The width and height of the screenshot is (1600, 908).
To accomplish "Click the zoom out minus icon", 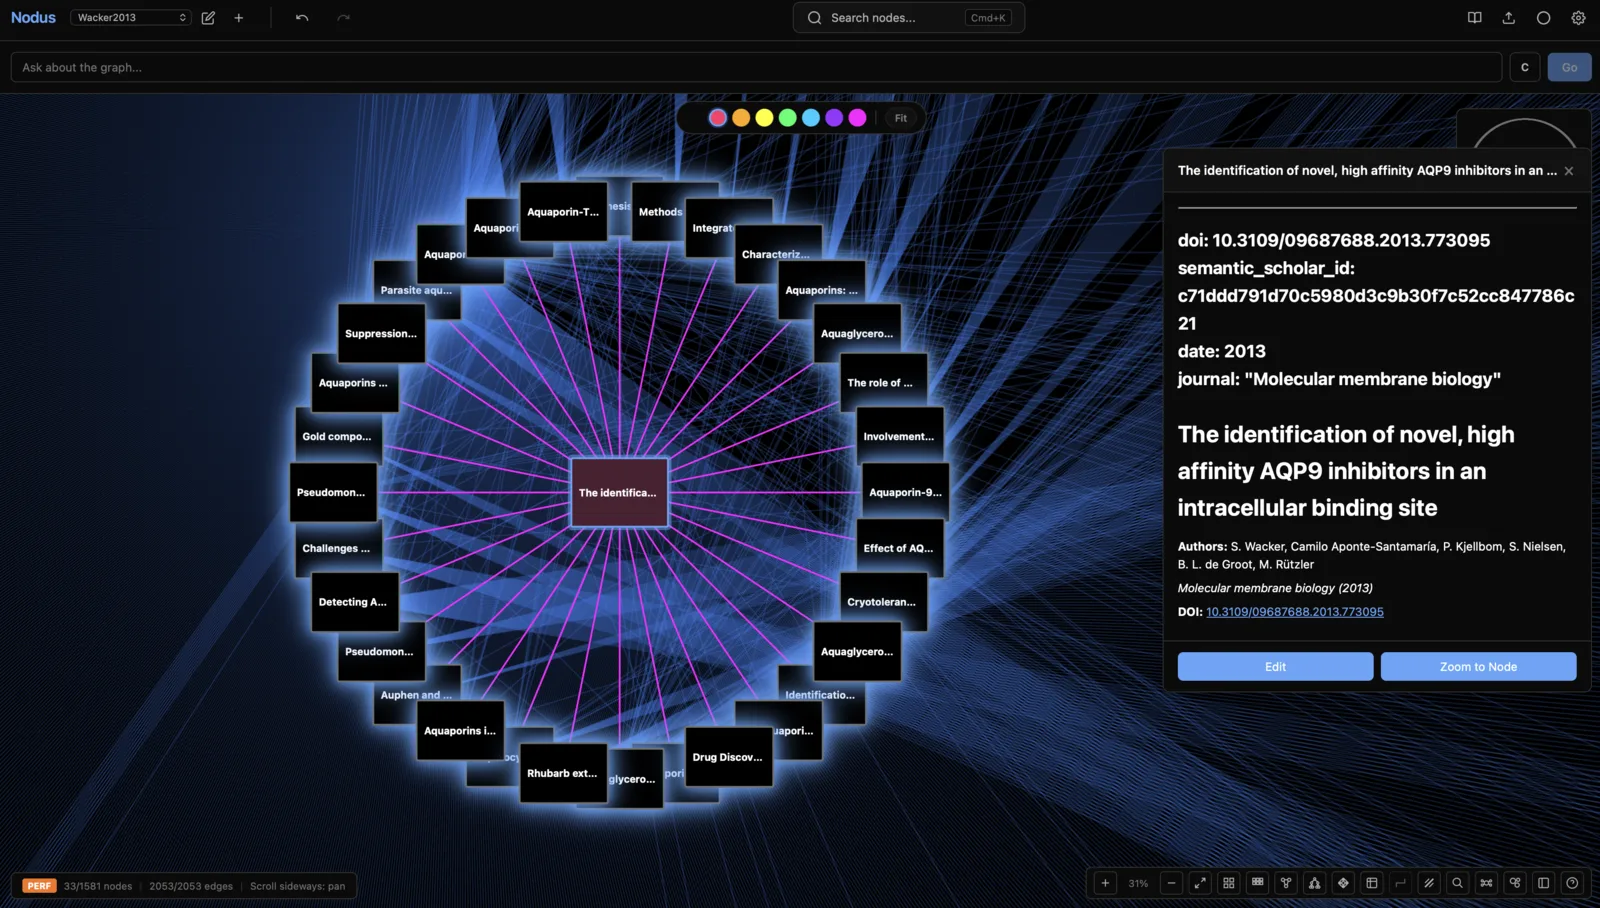I will click(1171, 883).
